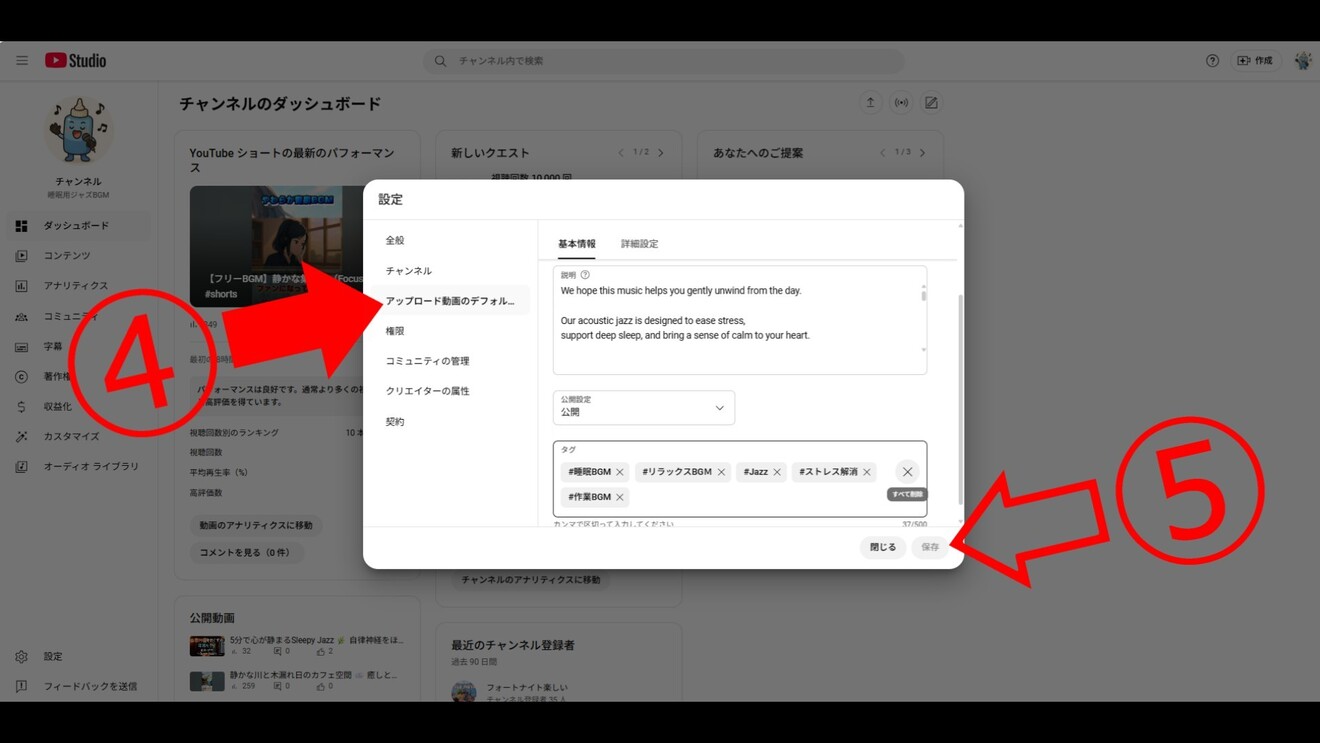The height and width of the screenshot is (743, 1320).
Task: Go to previous 新しいクエスト card
Action: pyautogui.click(x=621, y=153)
